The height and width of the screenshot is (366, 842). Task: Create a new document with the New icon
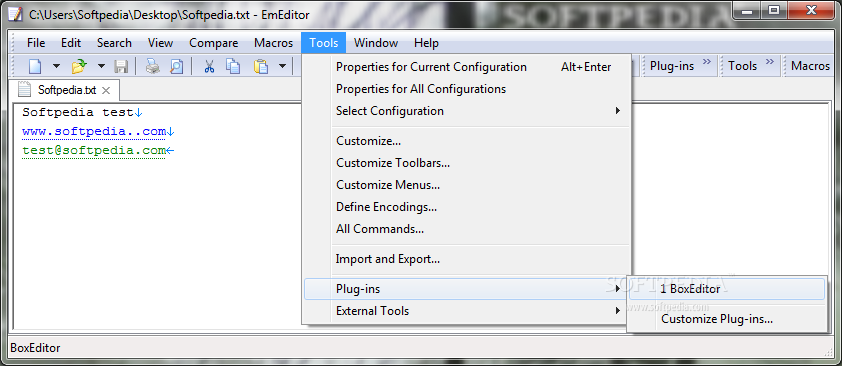35,67
